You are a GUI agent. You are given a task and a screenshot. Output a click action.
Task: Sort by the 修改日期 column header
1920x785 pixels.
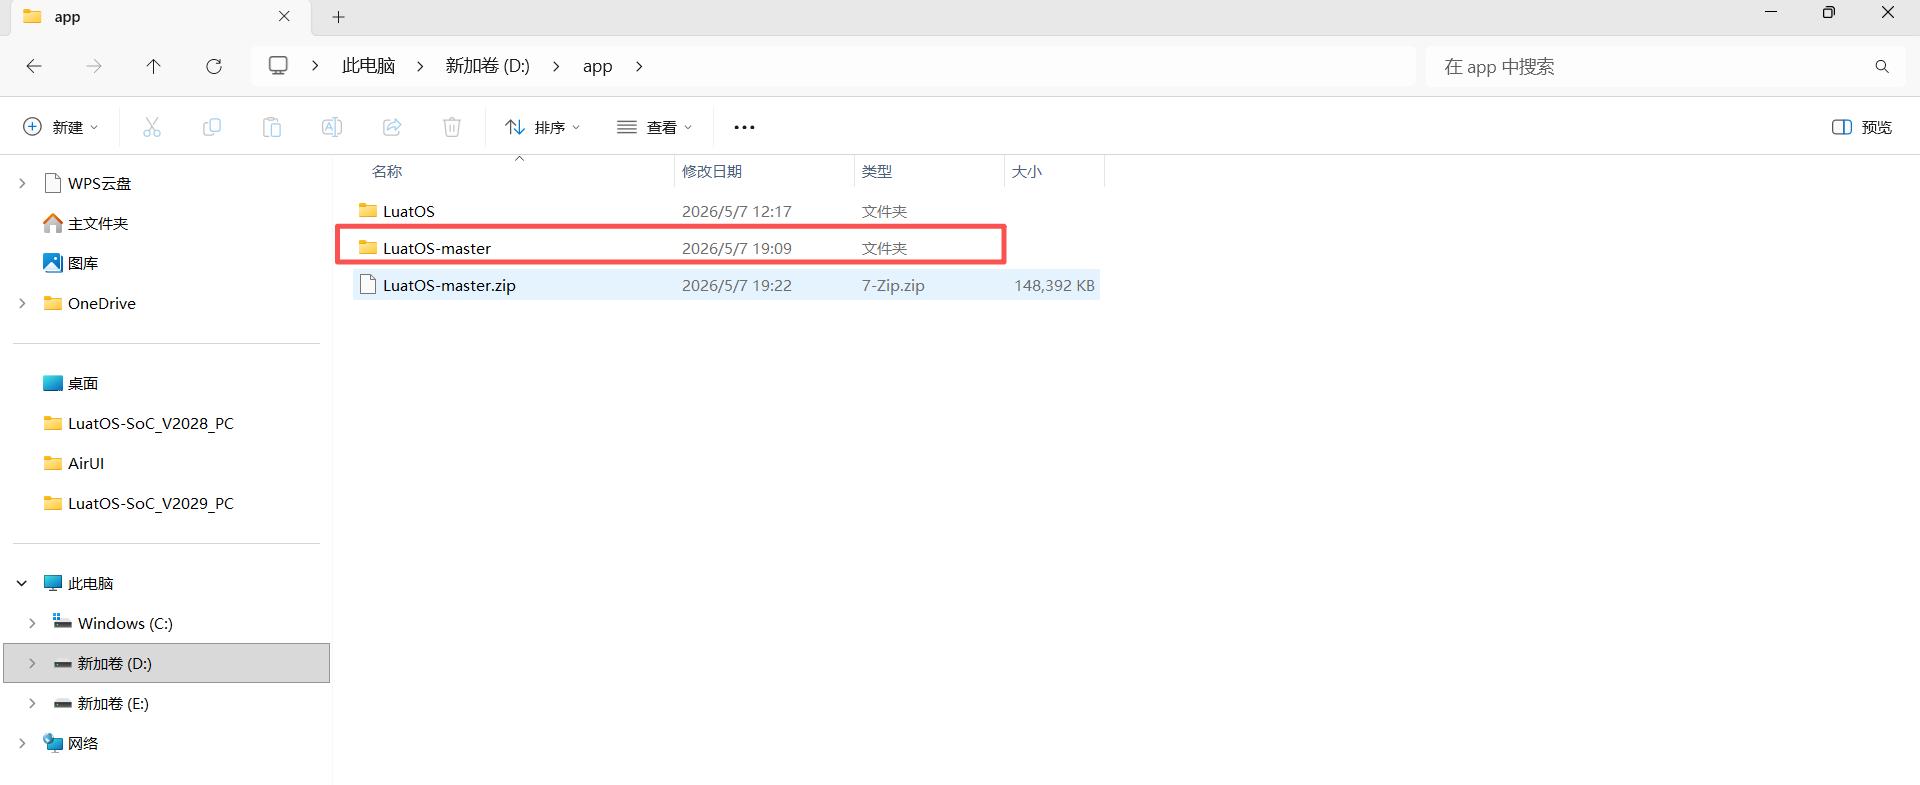pos(712,171)
